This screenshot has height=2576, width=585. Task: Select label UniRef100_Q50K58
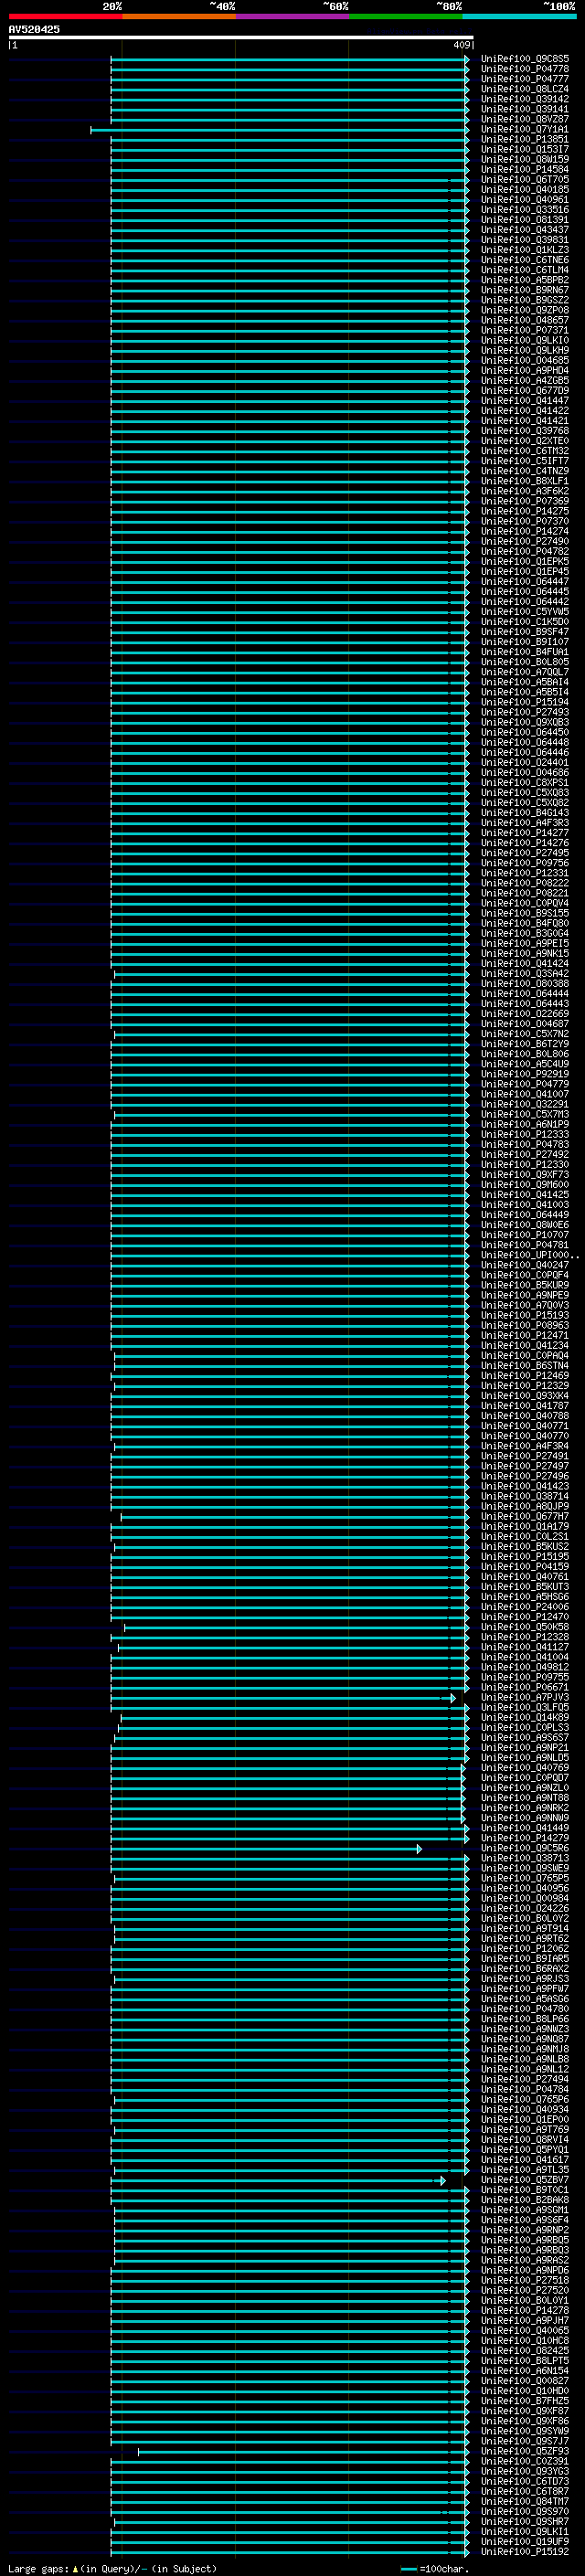click(524, 1627)
